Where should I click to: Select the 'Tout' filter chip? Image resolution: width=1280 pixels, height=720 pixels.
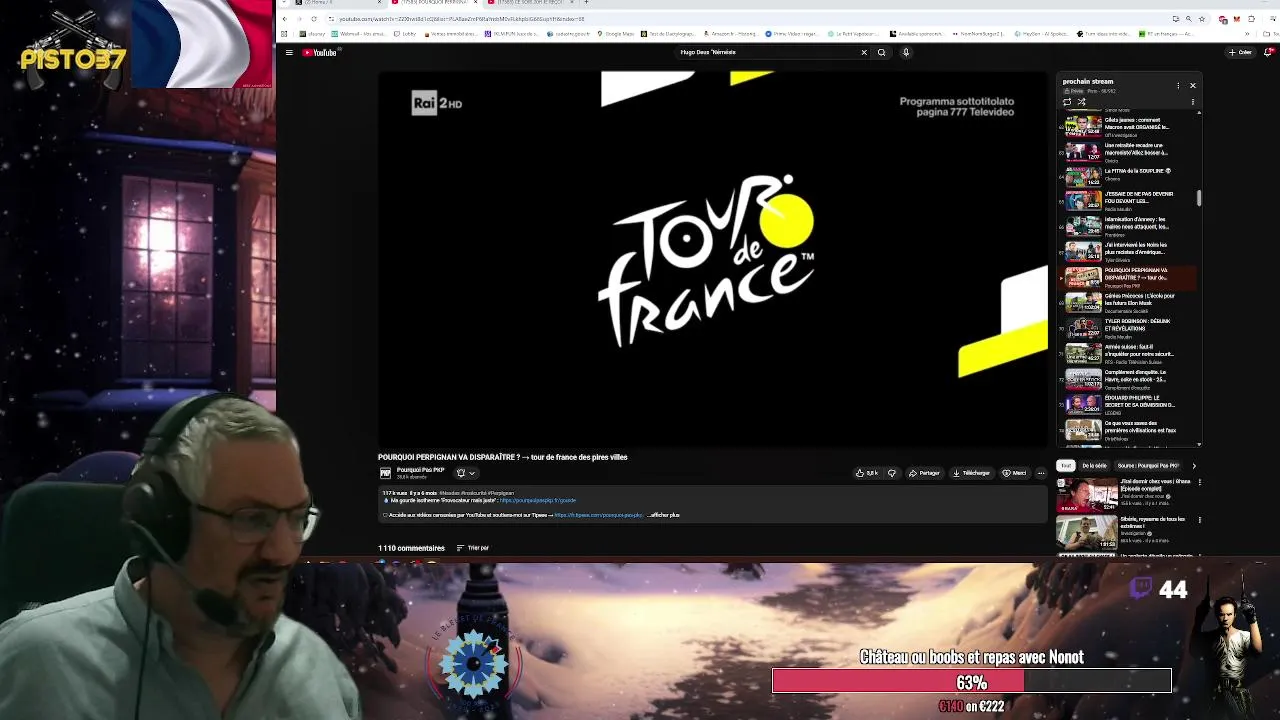tap(1066, 465)
